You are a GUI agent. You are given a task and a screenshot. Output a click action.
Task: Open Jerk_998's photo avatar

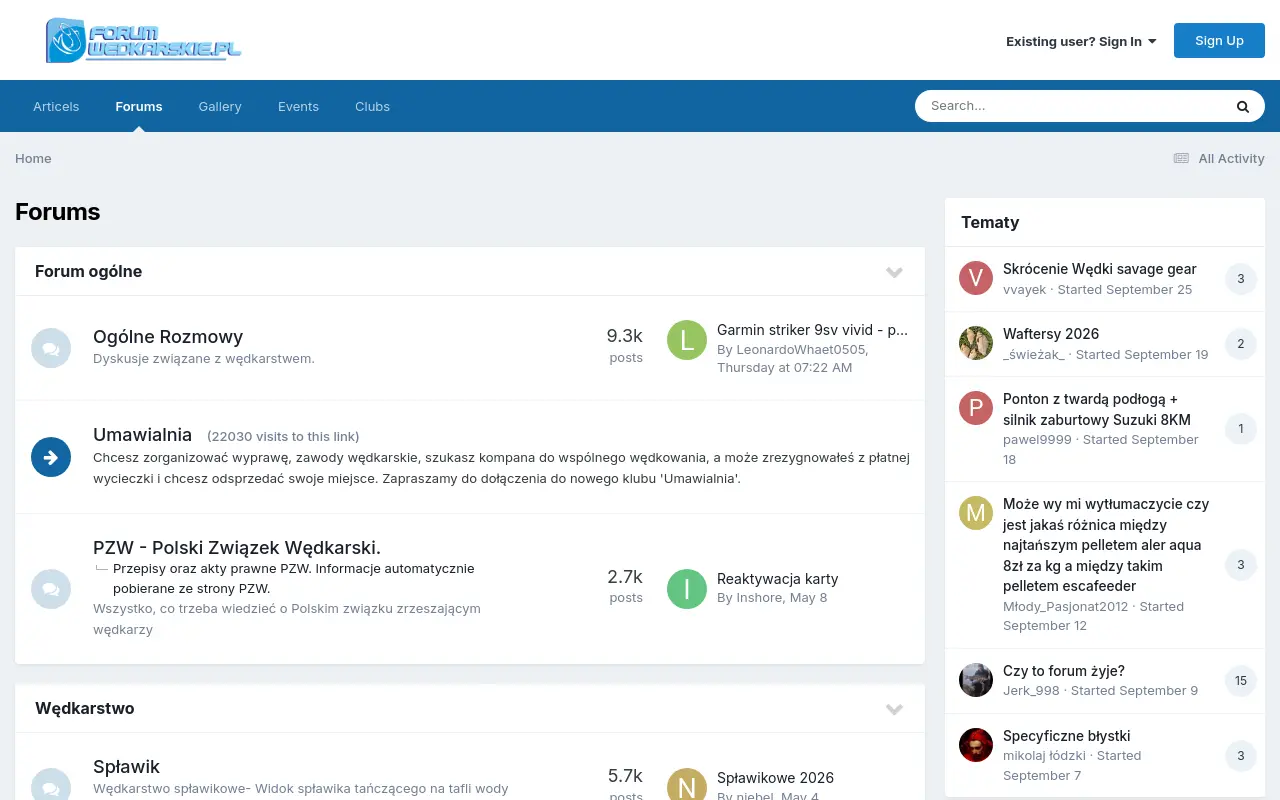coord(976,680)
